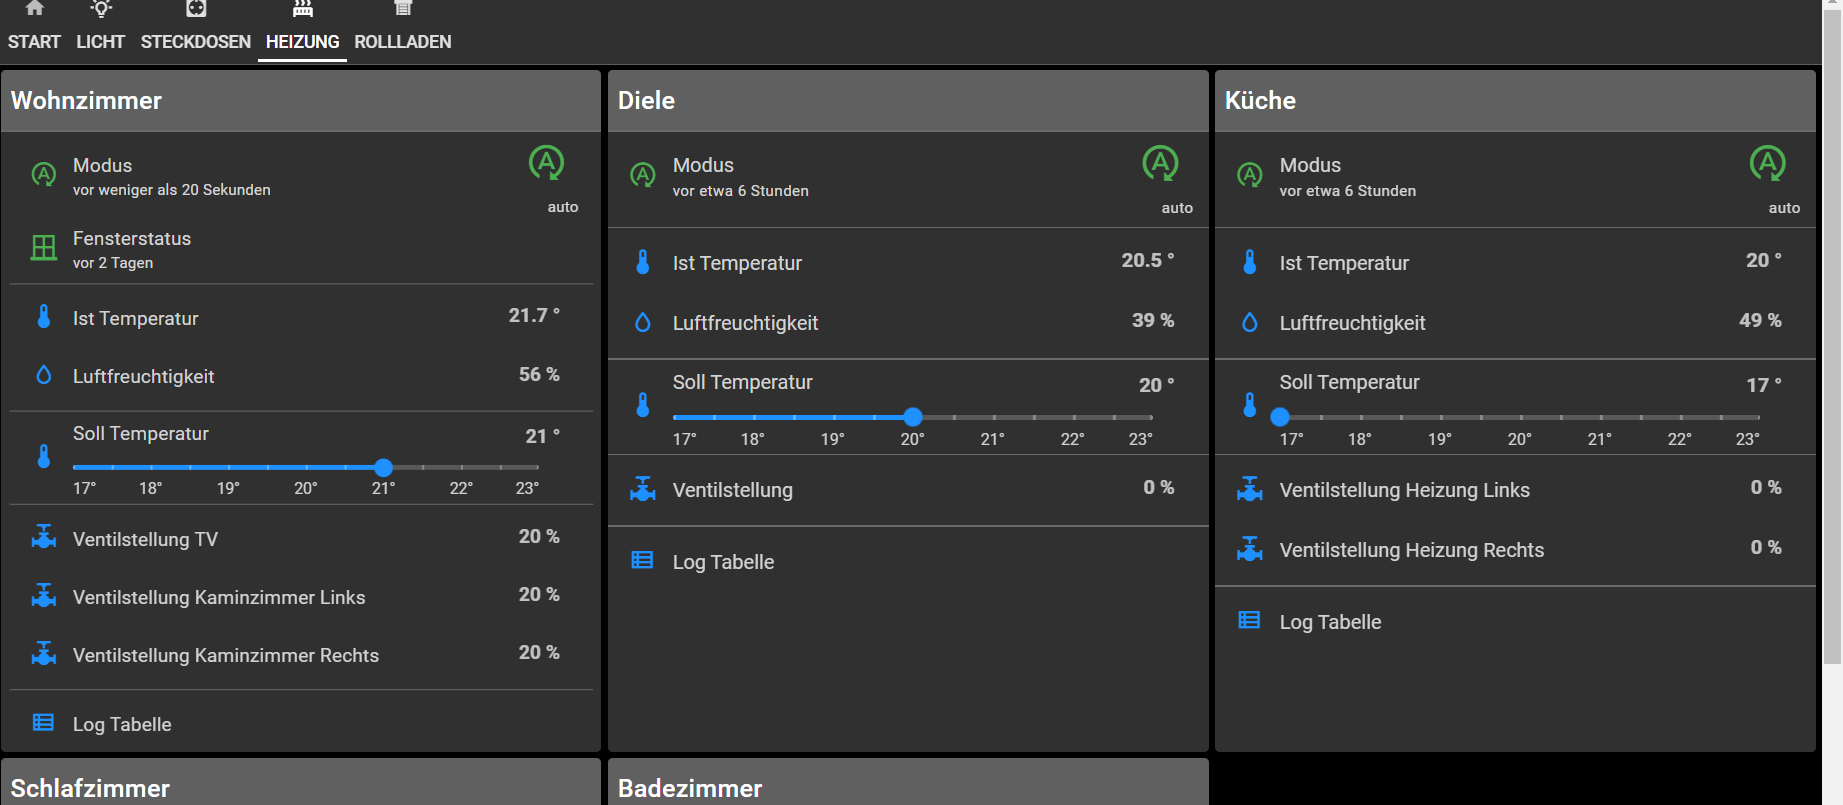1843x805 pixels.
Task: Click the Wohnzimmer Luftfeuchtigkeit droplet icon
Action: pyautogui.click(x=44, y=375)
